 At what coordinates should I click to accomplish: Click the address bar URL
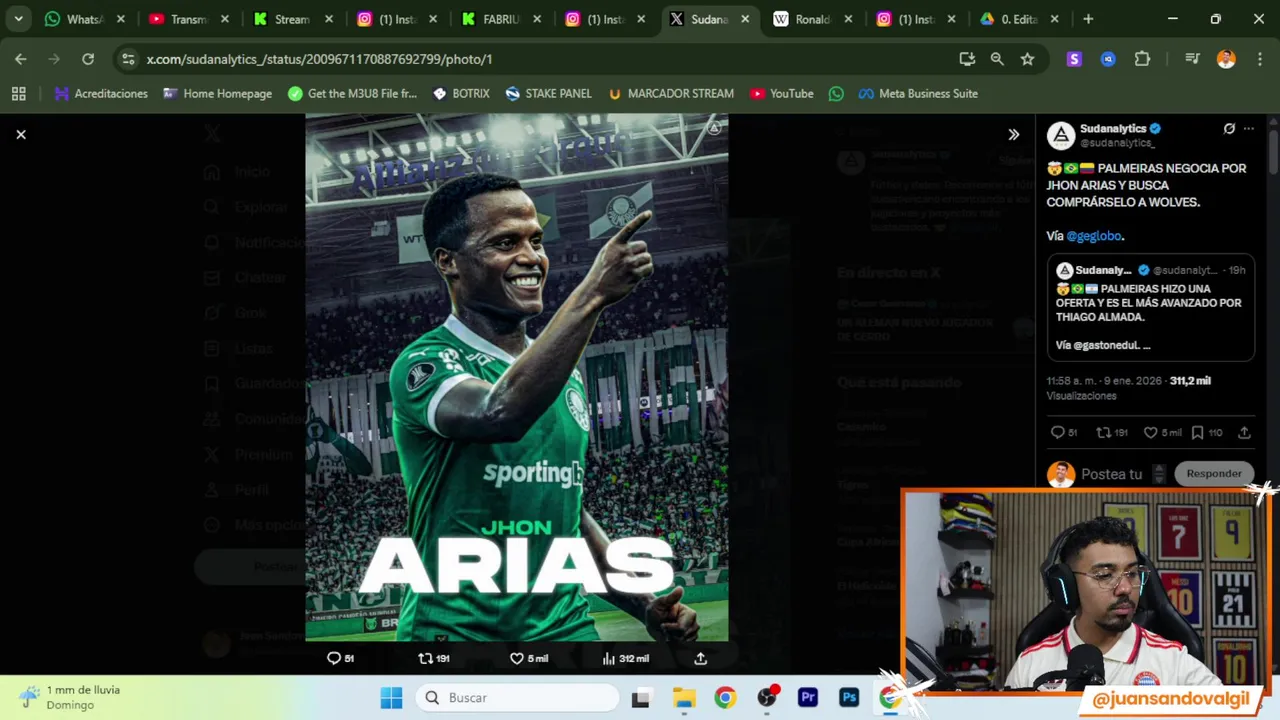coord(319,59)
